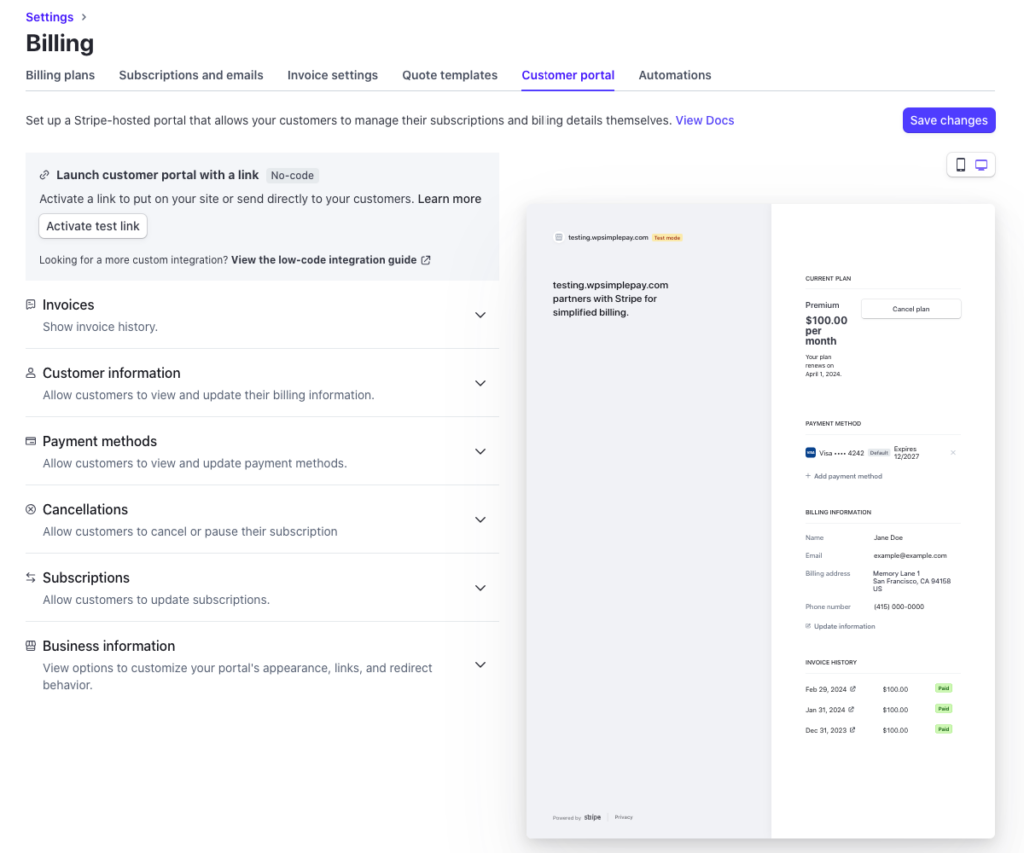The height and width of the screenshot is (853, 1024).
Task: Click the Business information storefront icon
Action: [31, 646]
